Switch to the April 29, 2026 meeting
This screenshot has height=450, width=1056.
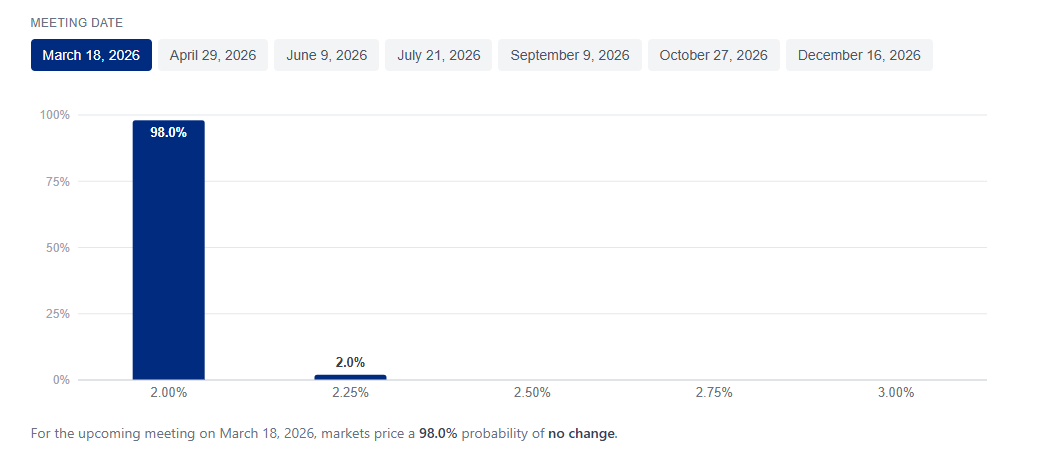coord(213,55)
